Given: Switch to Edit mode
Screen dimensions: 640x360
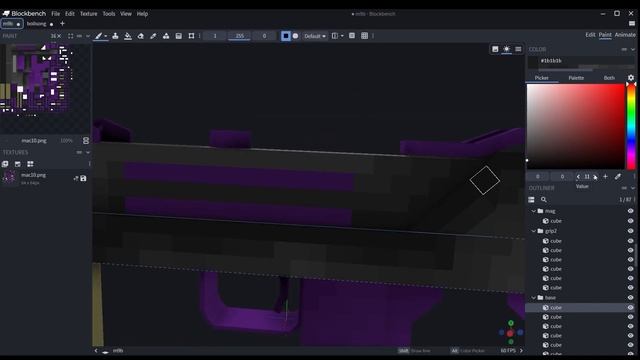Looking at the screenshot, I should 590,35.
